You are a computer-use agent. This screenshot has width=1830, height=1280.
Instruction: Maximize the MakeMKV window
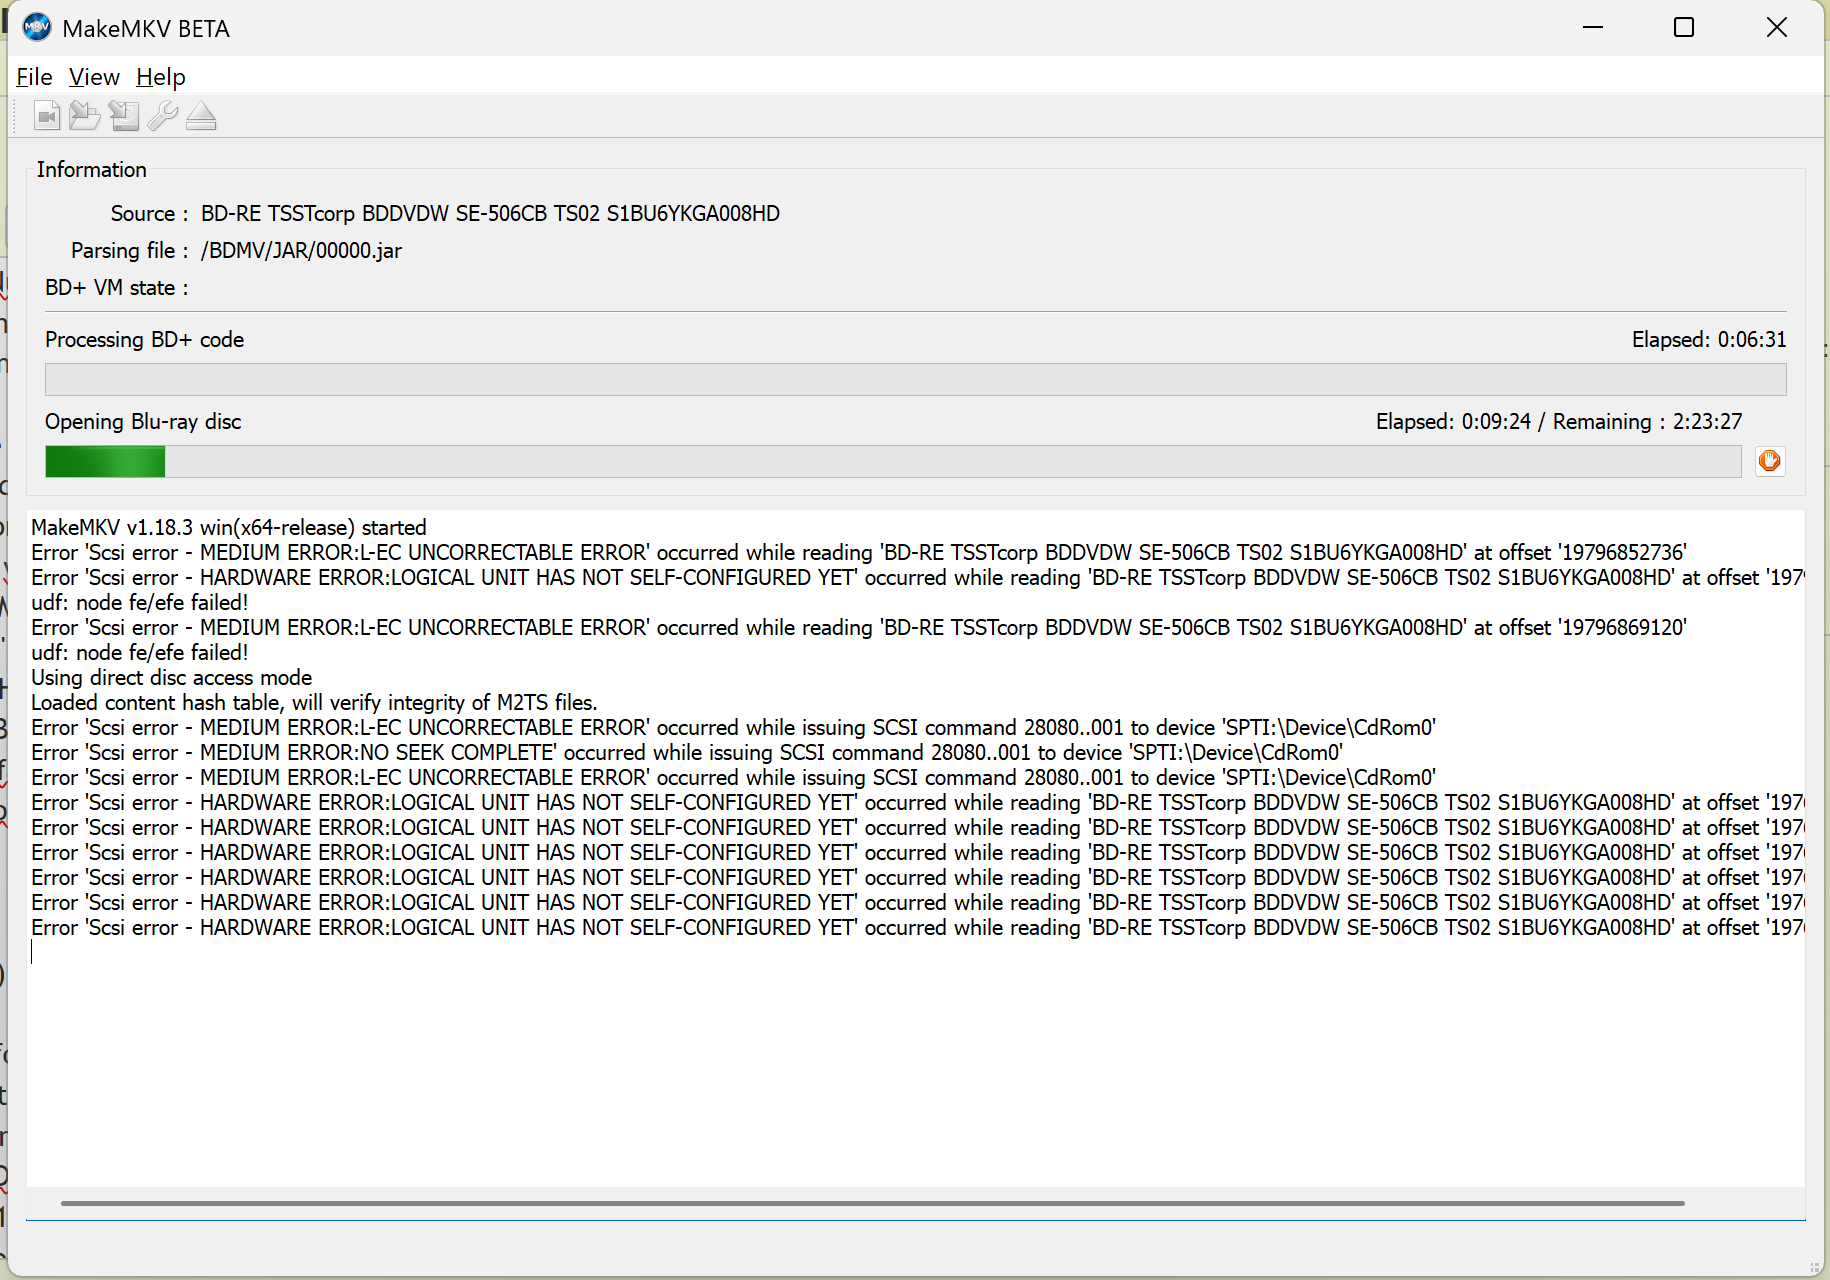tap(1684, 27)
